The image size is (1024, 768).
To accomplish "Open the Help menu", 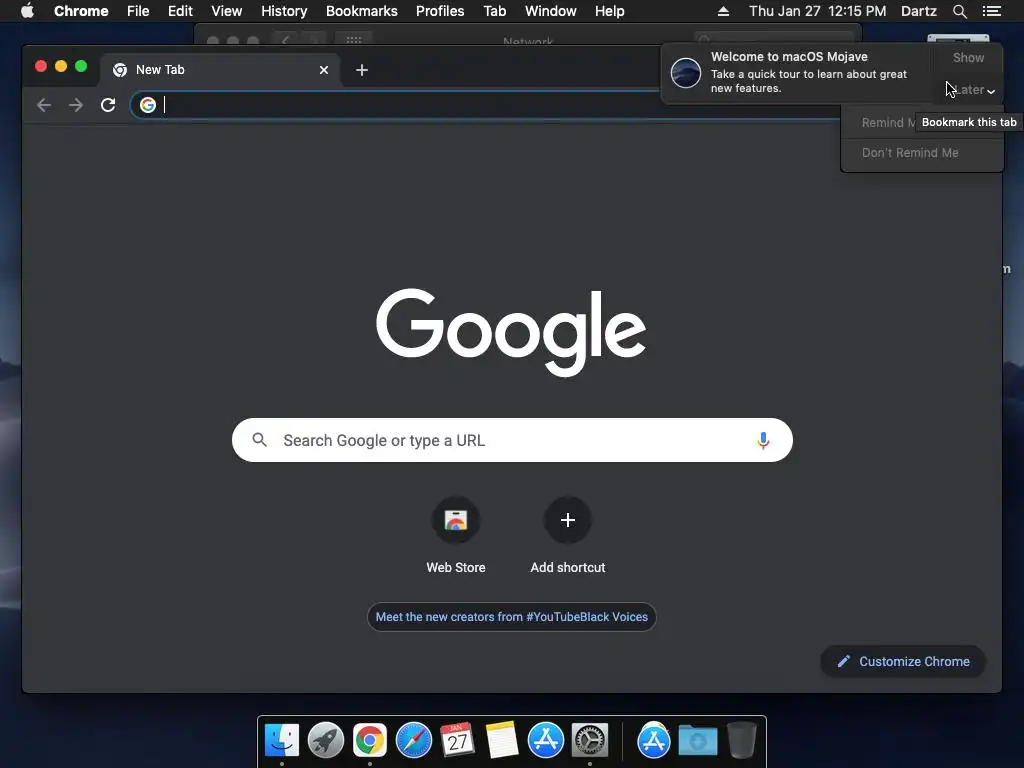I will (609, 11).
